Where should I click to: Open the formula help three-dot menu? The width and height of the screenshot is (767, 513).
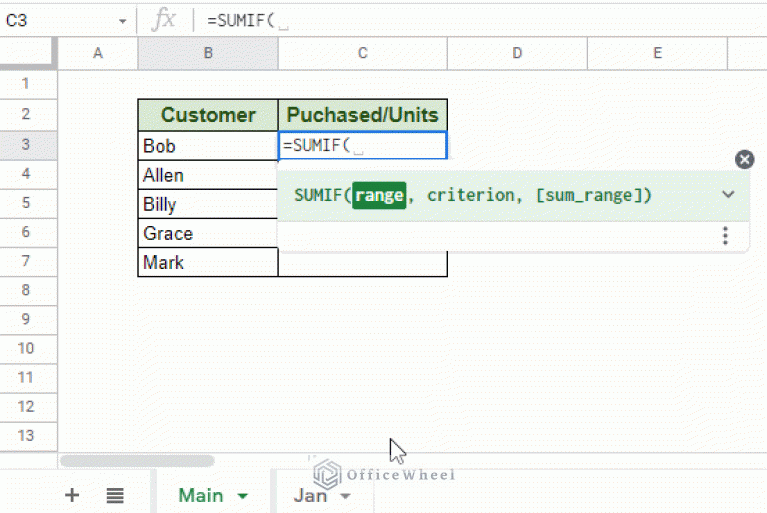[x=725, y=236]
